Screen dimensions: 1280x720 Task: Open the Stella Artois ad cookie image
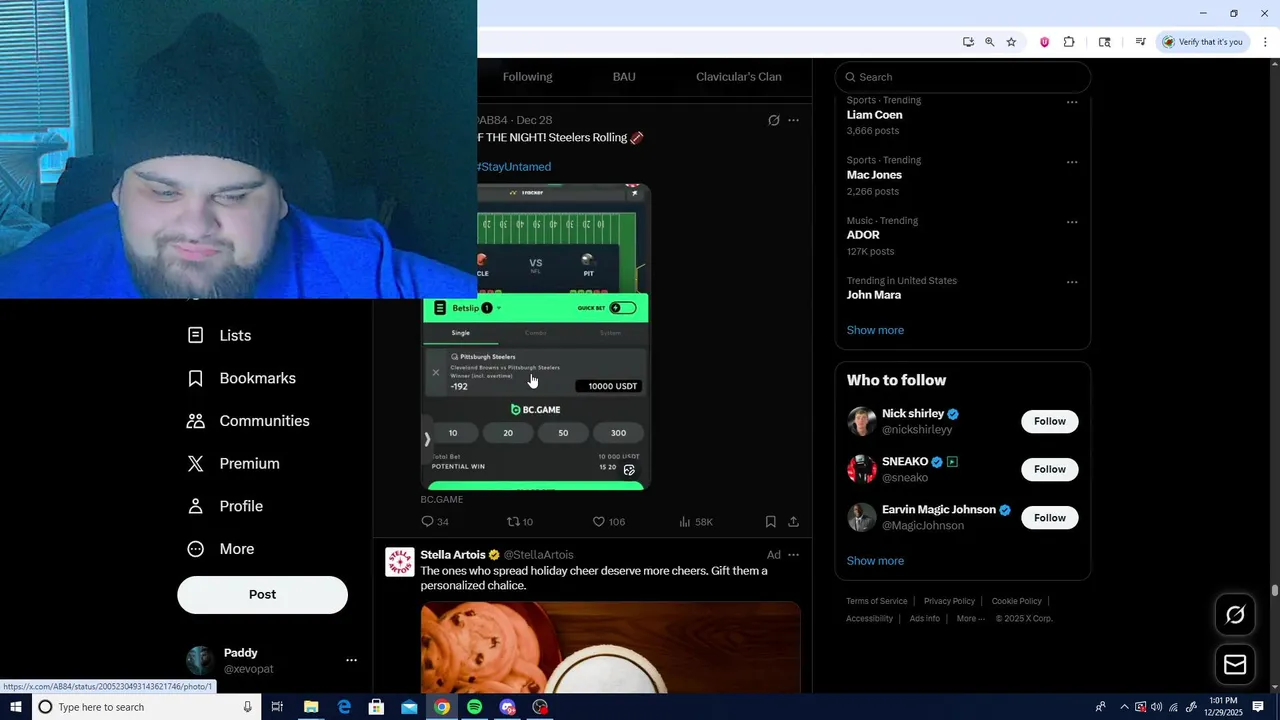click(610, 647)
